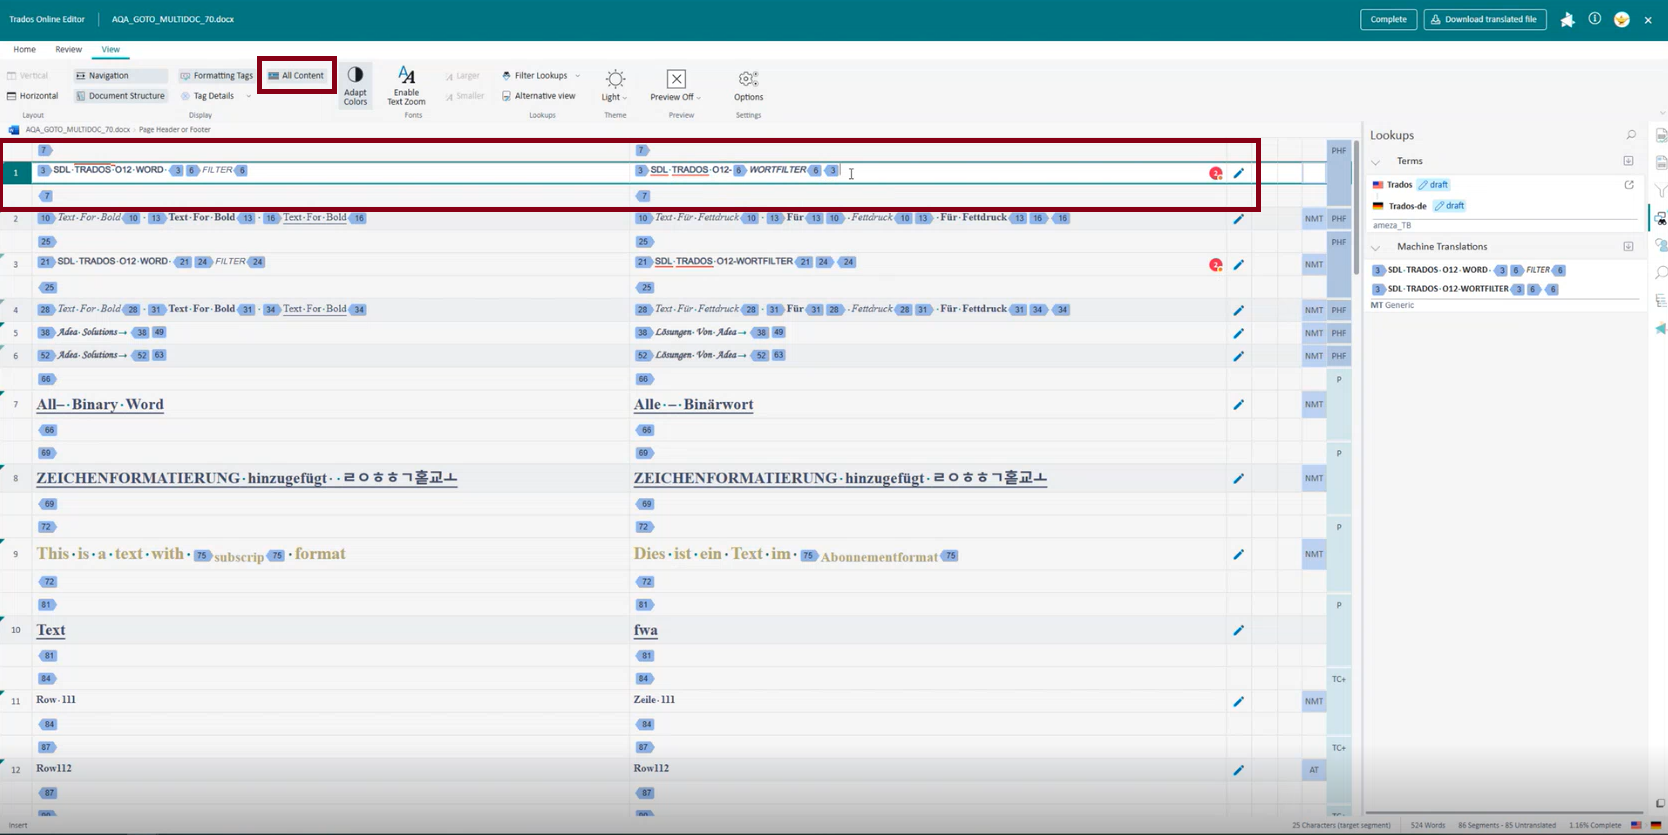The image size is (1668, 835).
Task: Switch to the Review tab
Action: (68, 49)
